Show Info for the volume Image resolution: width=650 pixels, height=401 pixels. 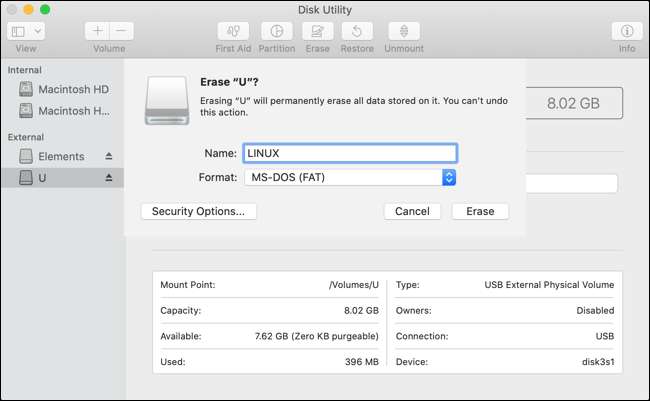627,31
